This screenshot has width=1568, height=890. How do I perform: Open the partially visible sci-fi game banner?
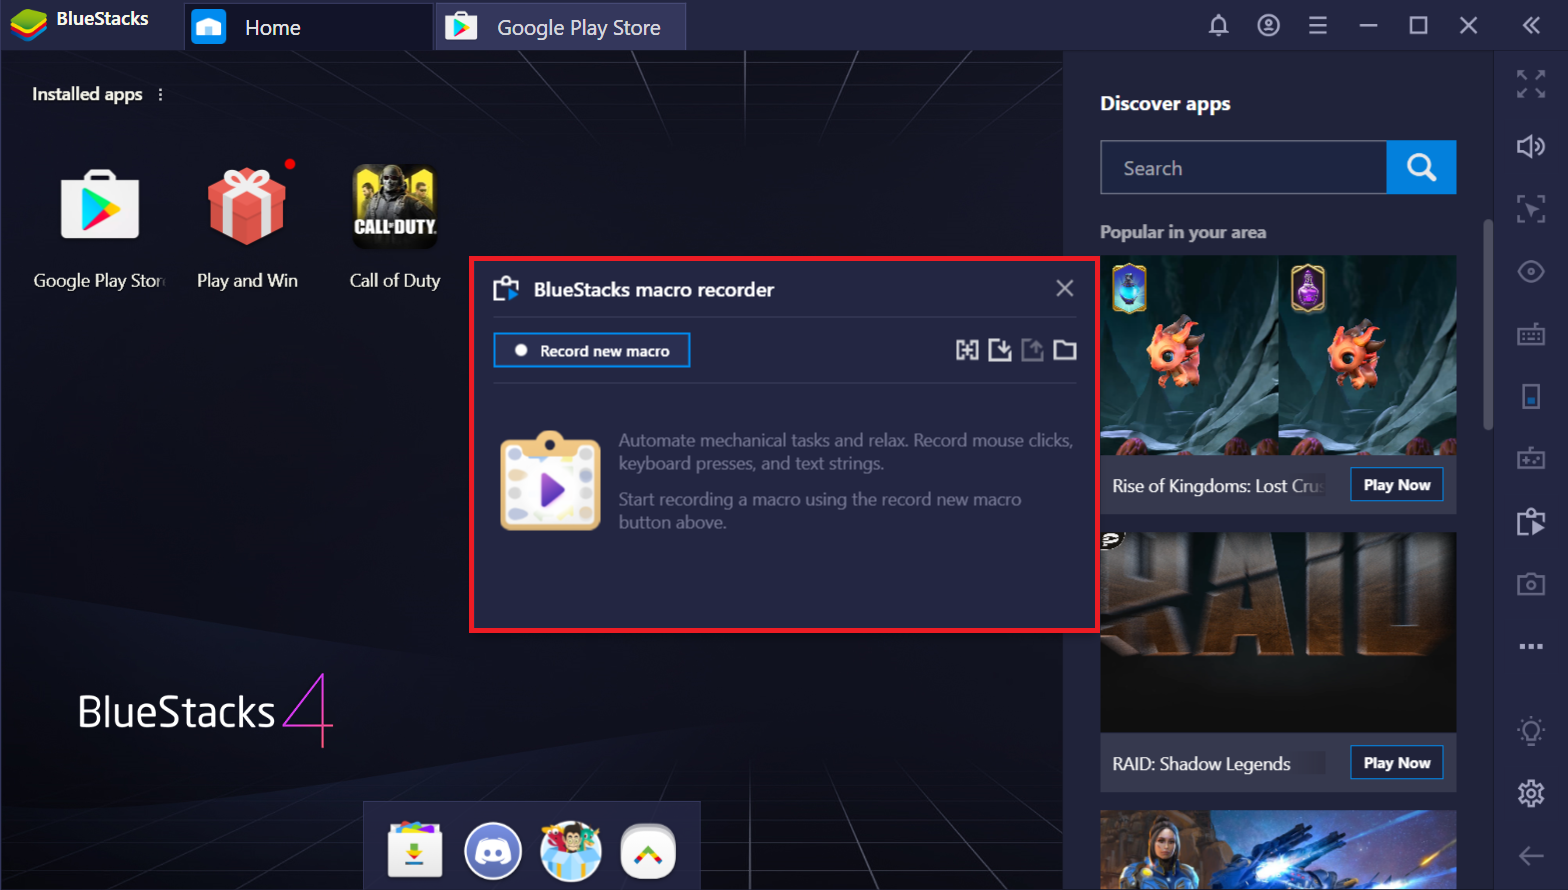coord(1278,850)
